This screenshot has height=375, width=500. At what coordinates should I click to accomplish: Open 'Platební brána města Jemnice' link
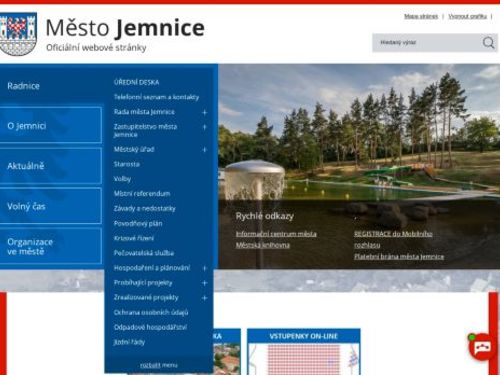(399, 257)
